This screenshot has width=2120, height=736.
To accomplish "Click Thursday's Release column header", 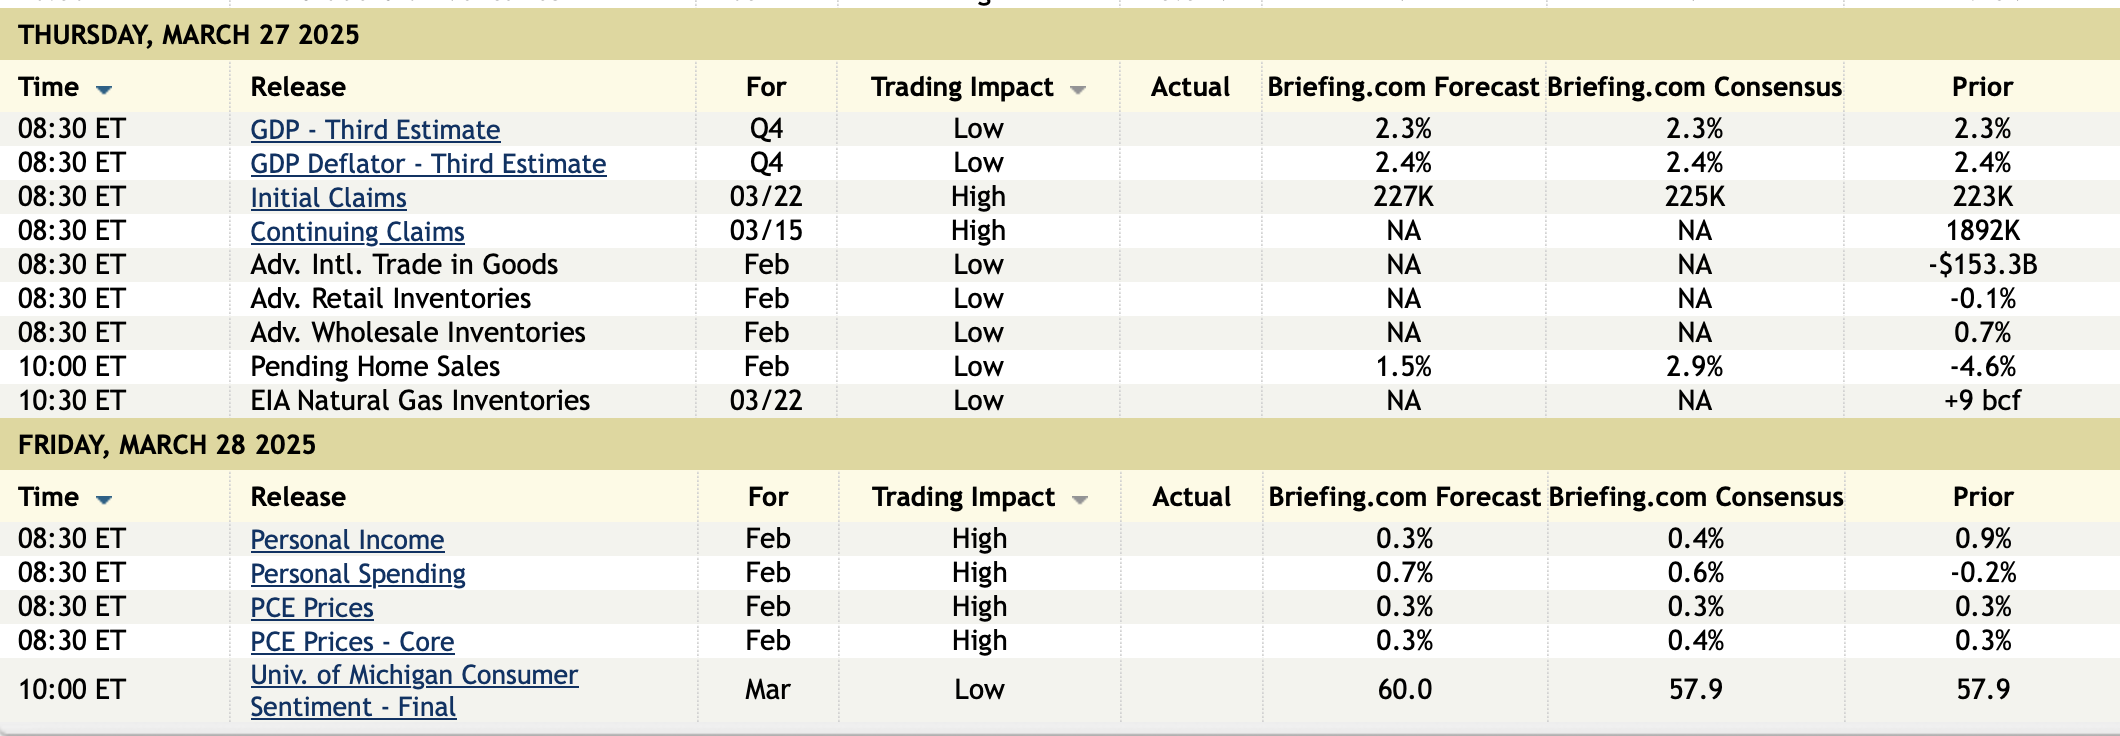I will [298, 87].
